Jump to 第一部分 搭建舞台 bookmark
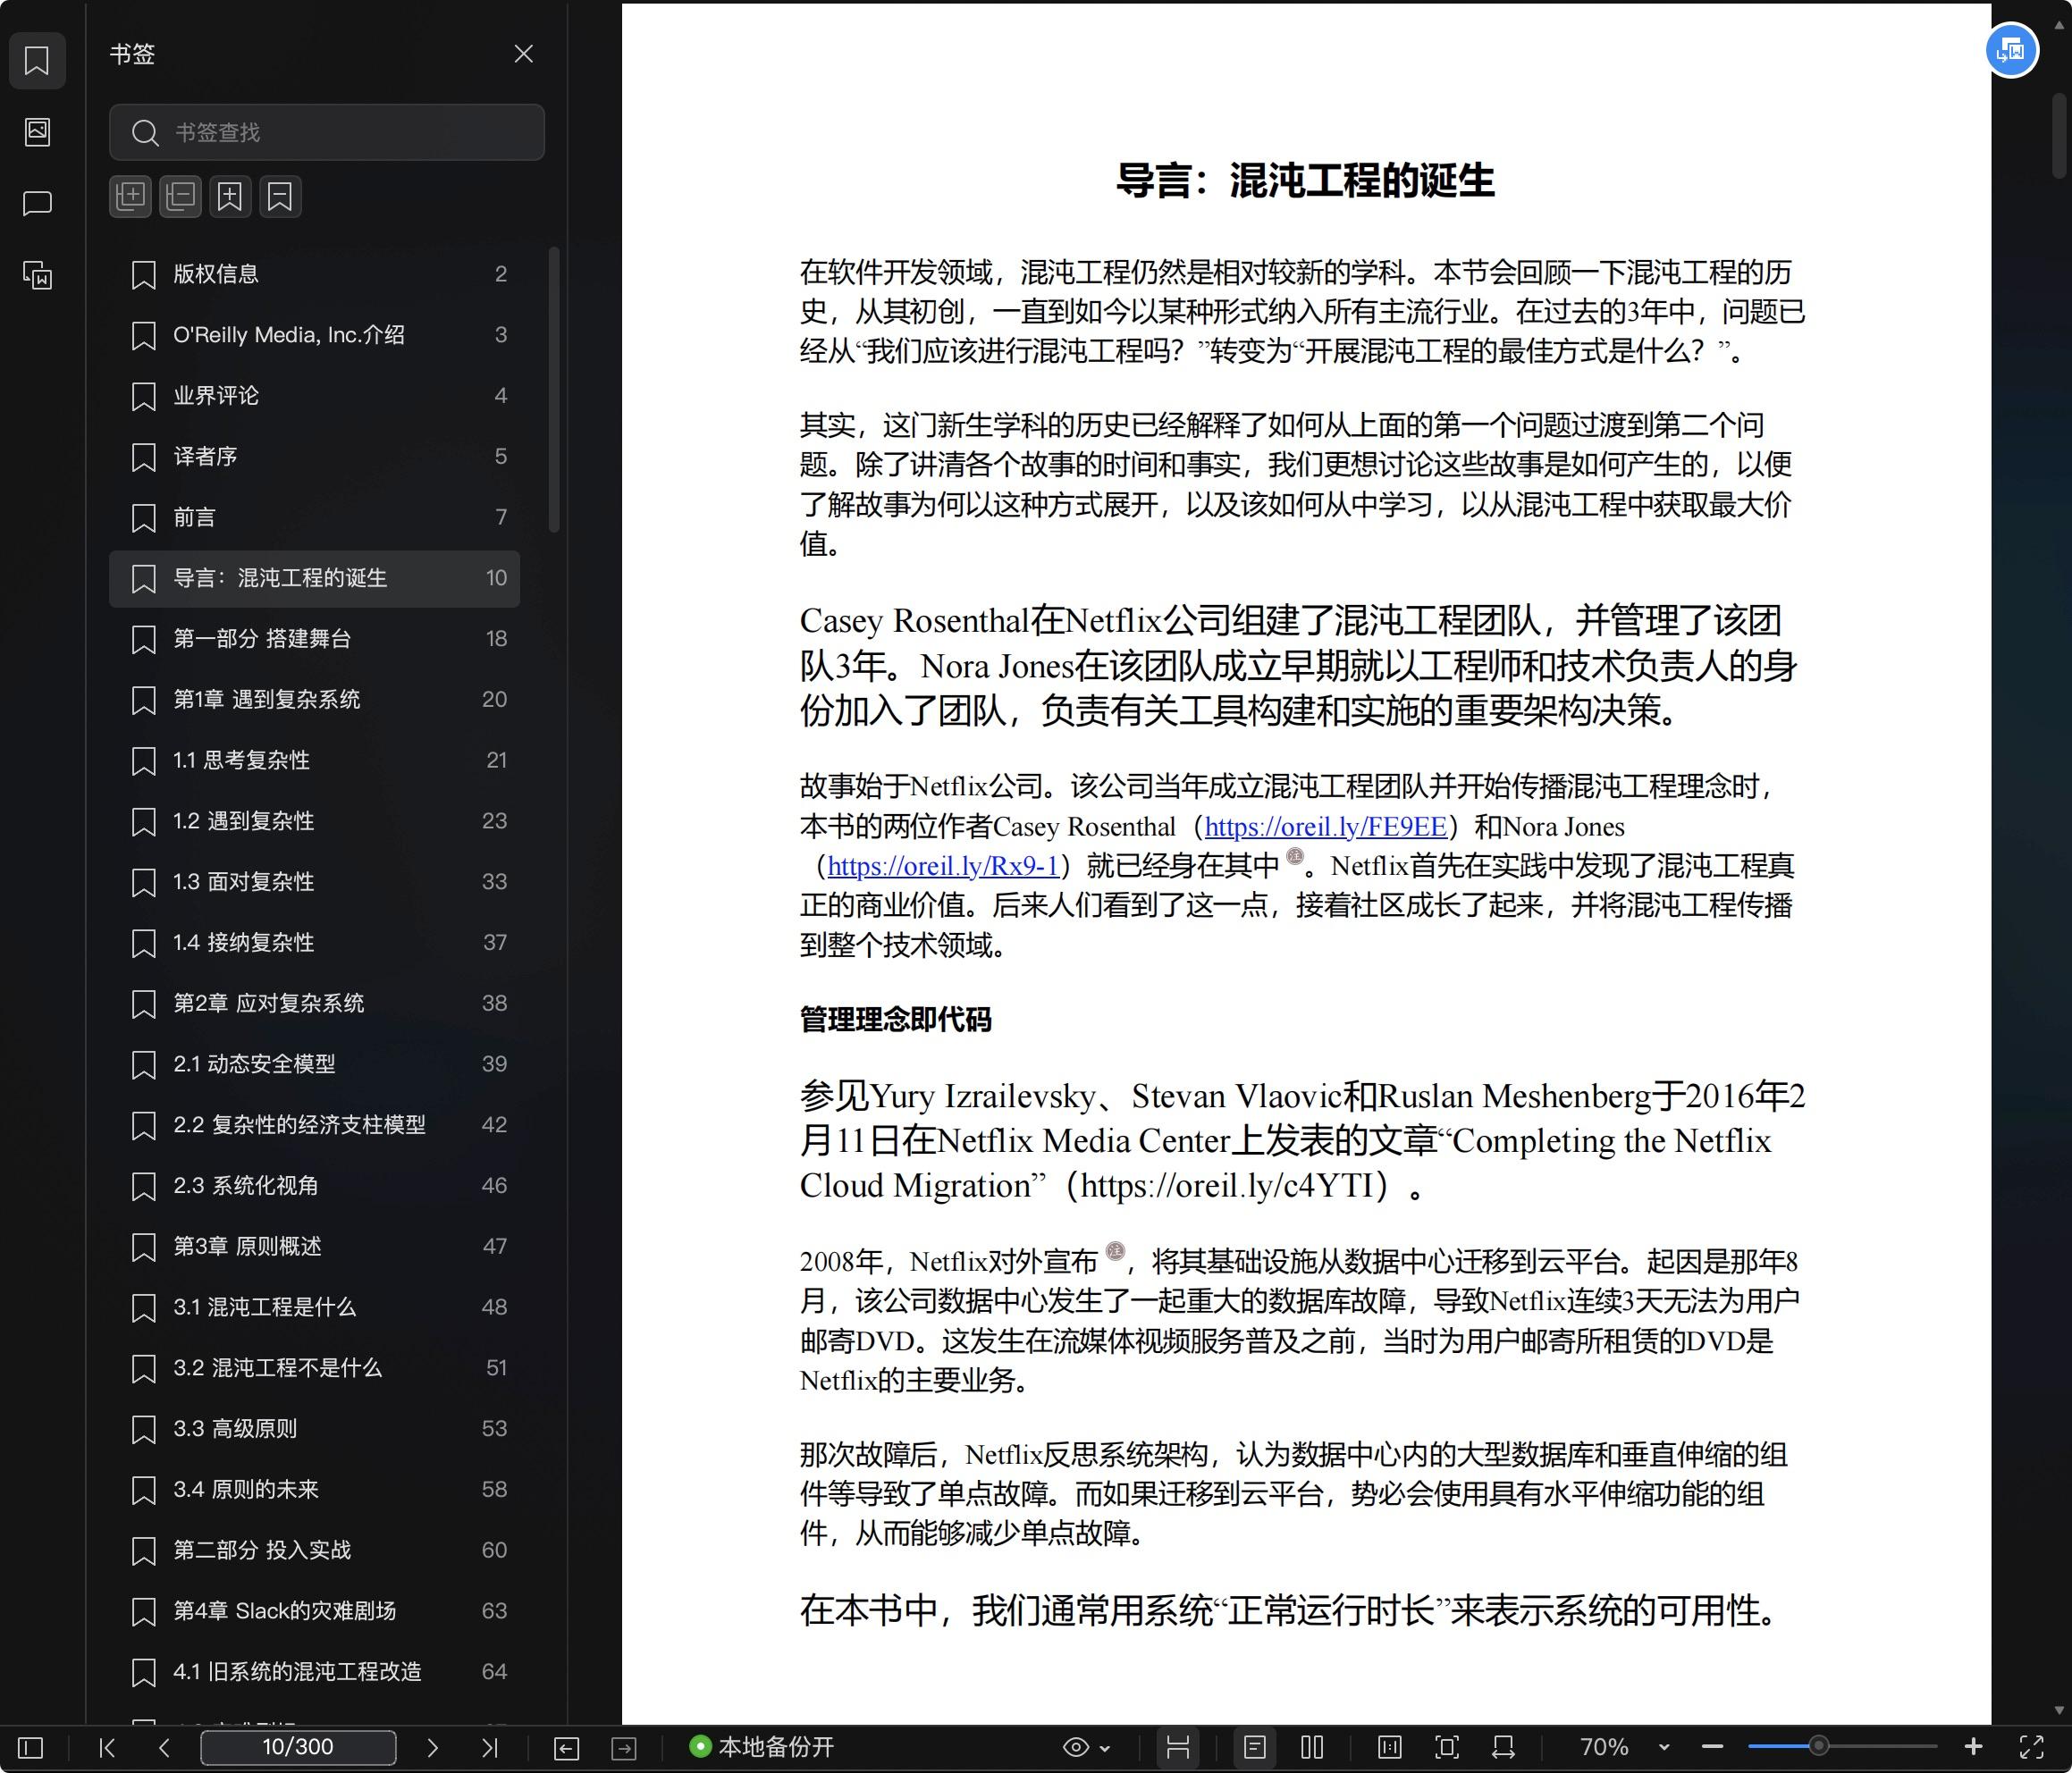 point(314,639)
